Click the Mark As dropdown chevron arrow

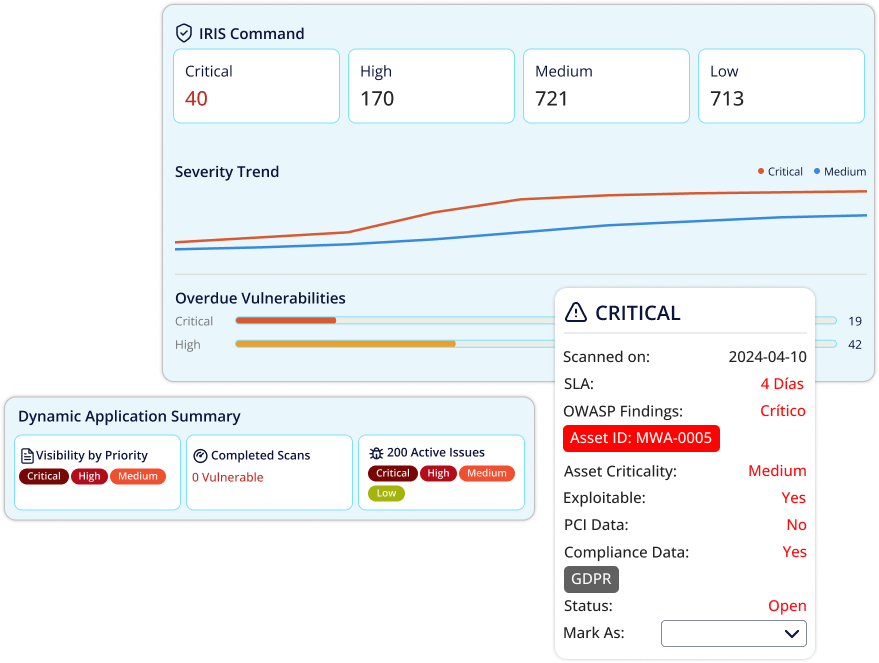point(792,634)
